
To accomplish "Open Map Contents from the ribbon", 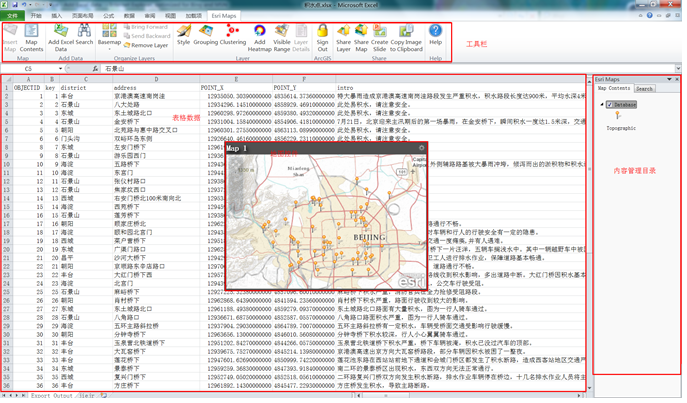I will (x=31, y=38).
